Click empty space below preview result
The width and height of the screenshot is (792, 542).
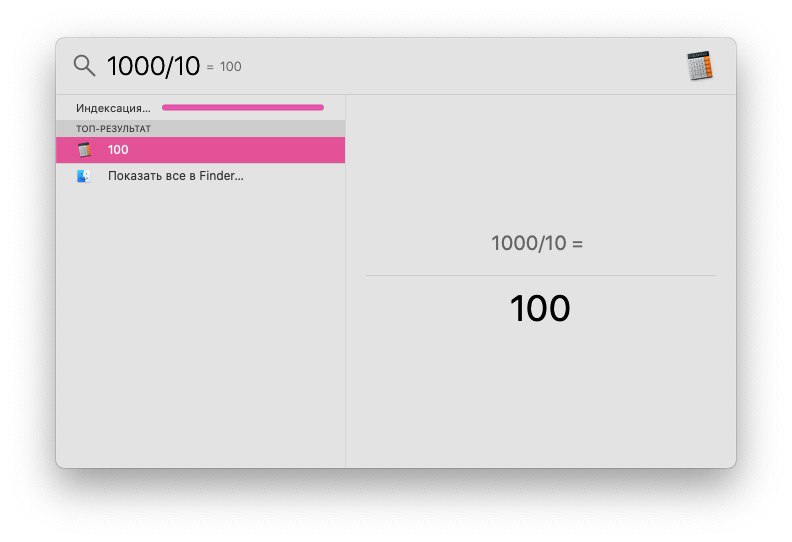click(x=541, y=397)
